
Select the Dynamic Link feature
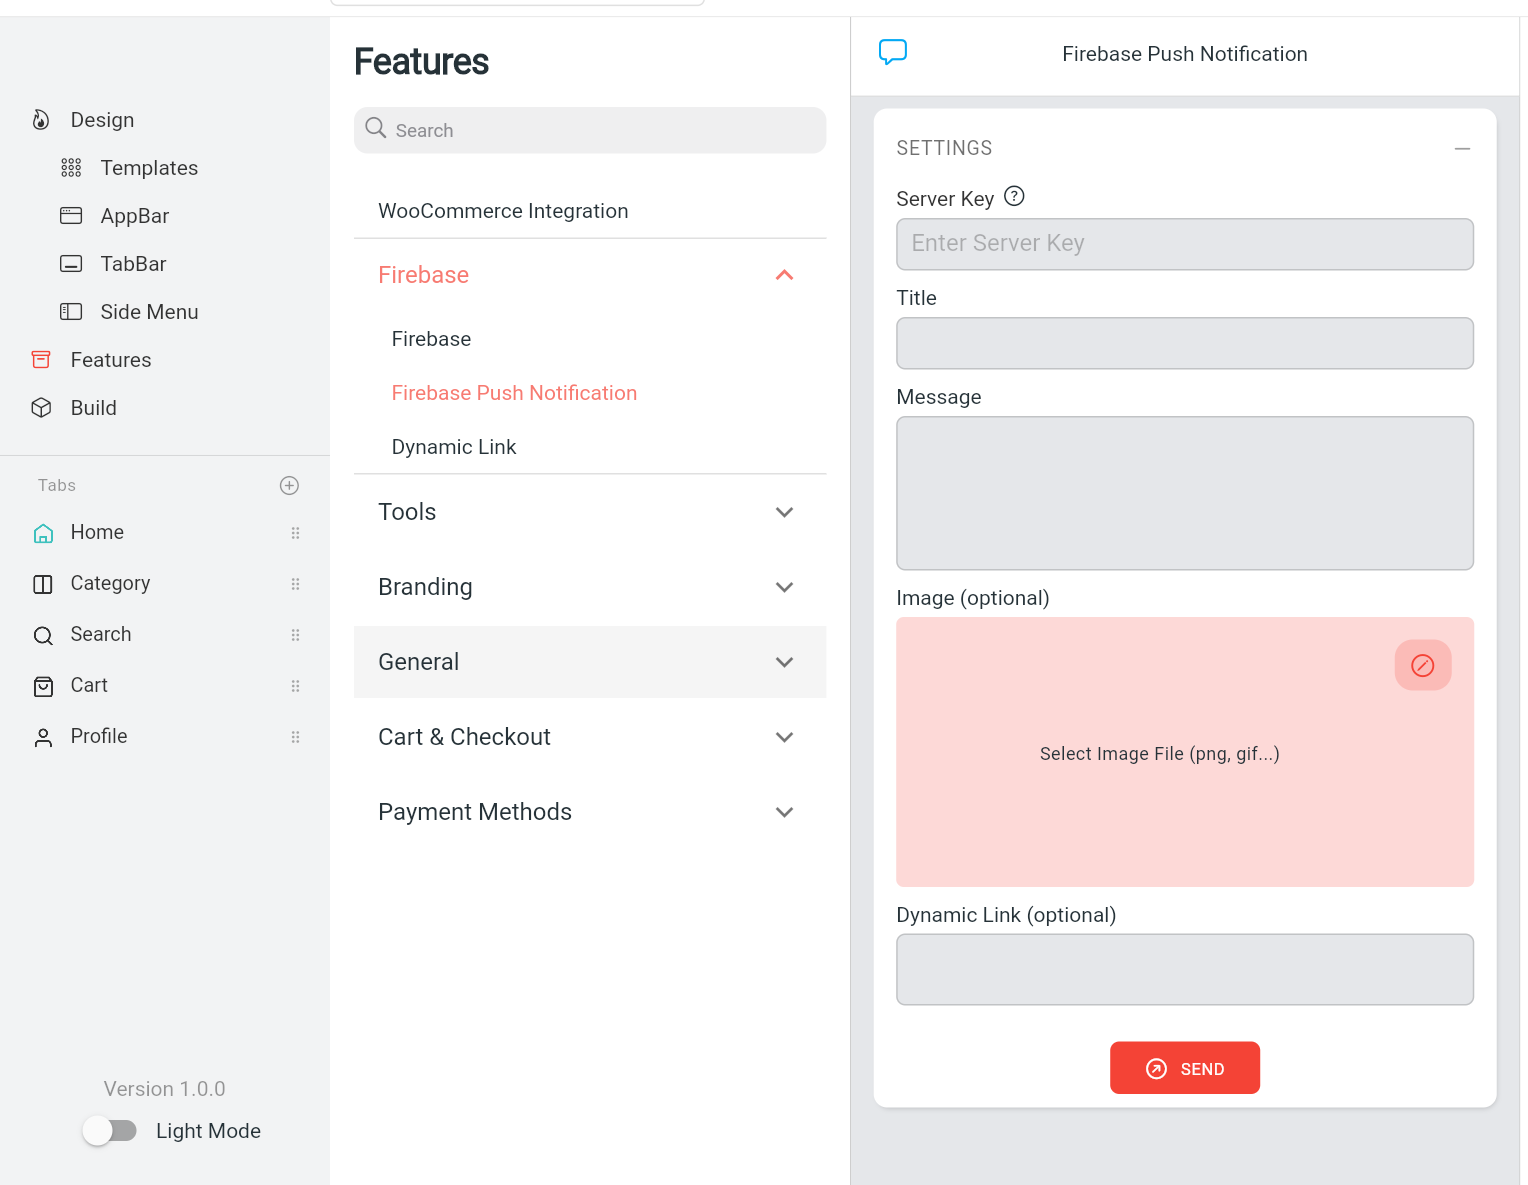tap(454, 447)
